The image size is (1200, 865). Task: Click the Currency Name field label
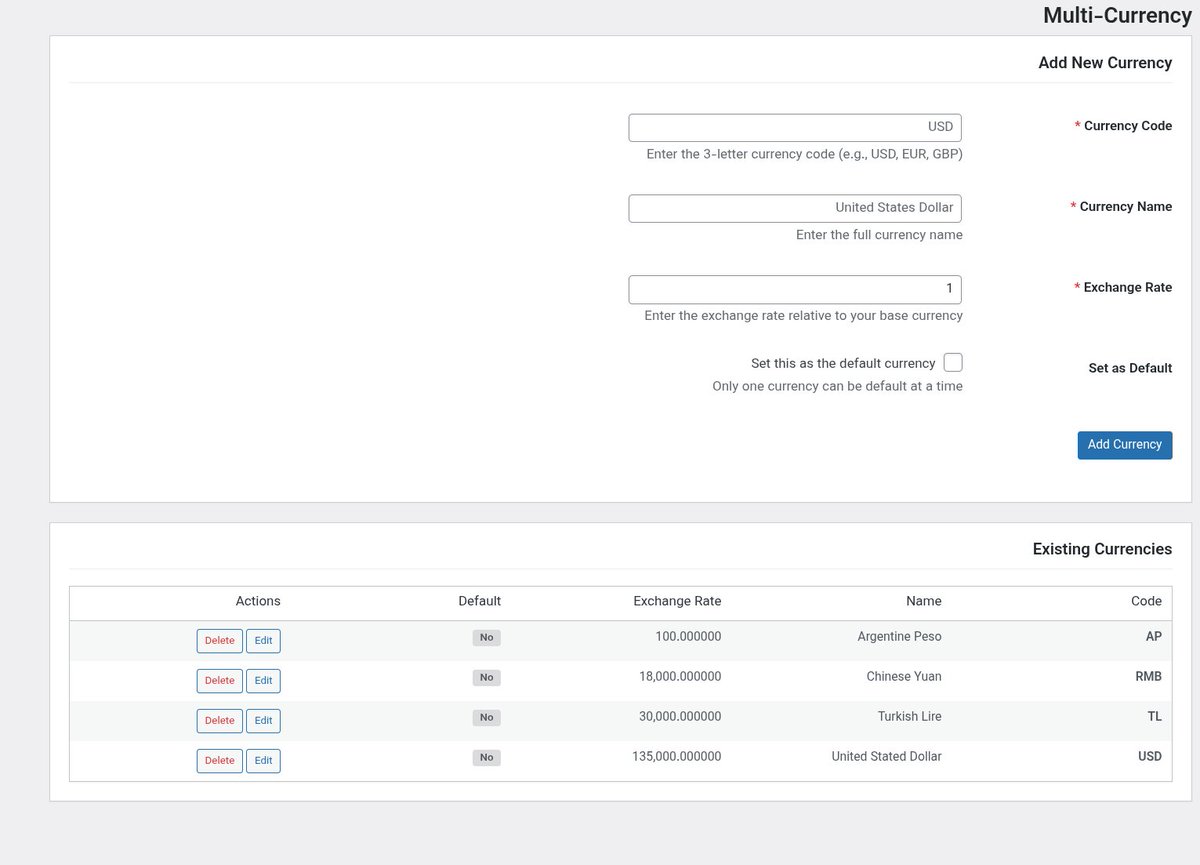(x=1126, y=207)
